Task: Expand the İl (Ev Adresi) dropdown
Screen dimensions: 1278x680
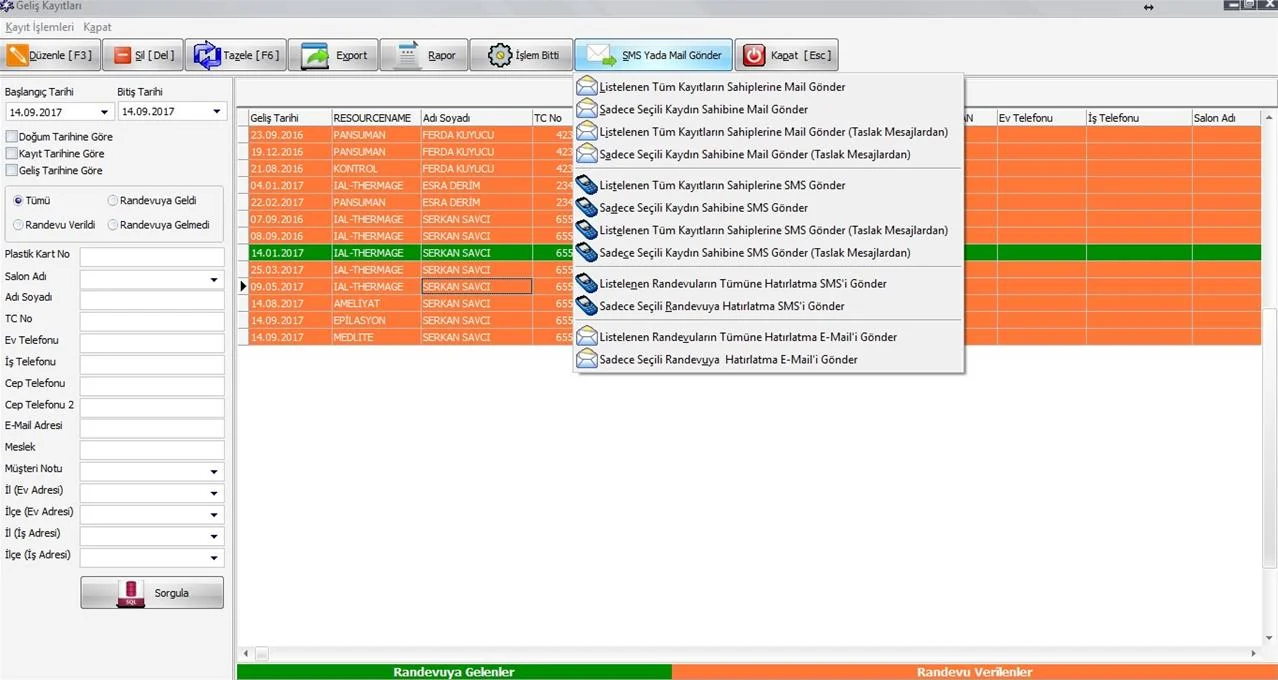Action: pos(214,493)
